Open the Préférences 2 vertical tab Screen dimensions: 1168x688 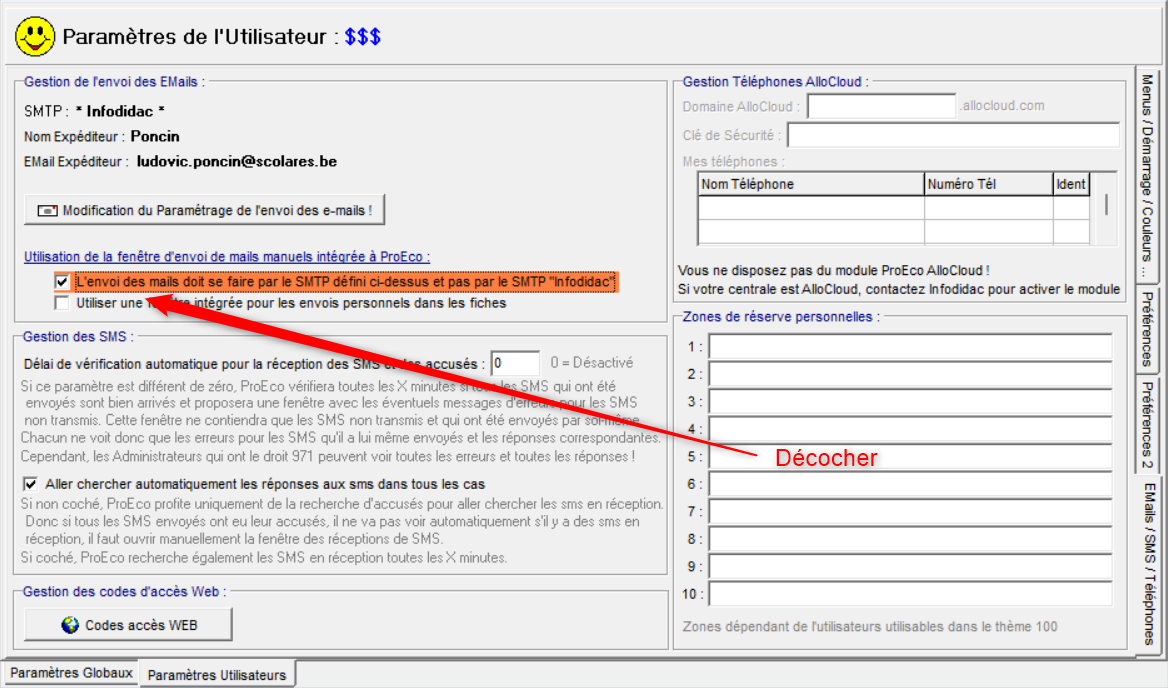click(x=1148, y=425)
